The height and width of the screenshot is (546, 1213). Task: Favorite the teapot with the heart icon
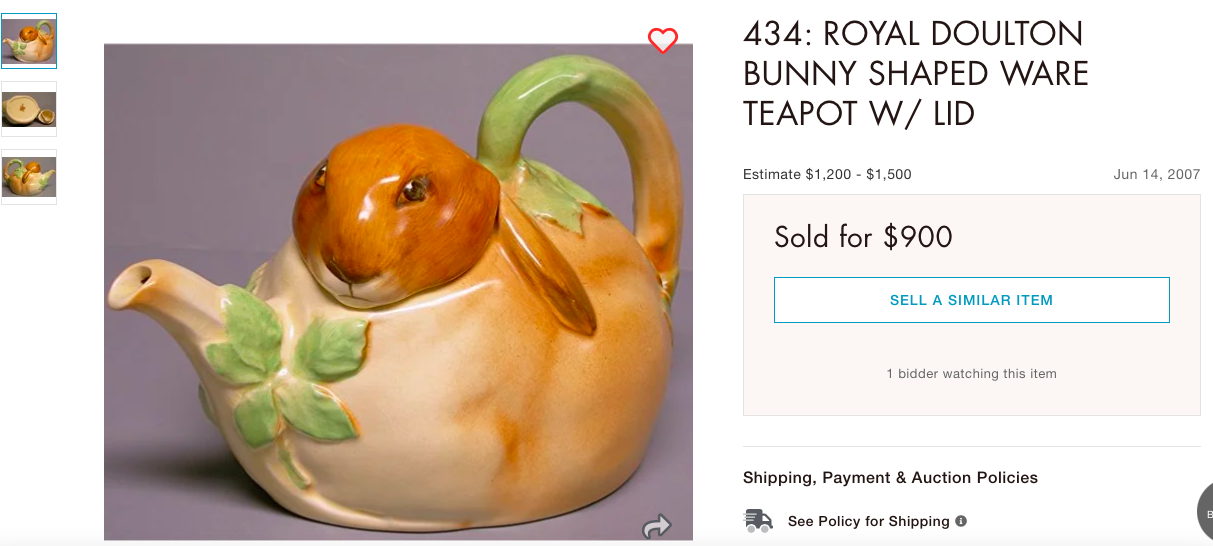pos(663,41)
